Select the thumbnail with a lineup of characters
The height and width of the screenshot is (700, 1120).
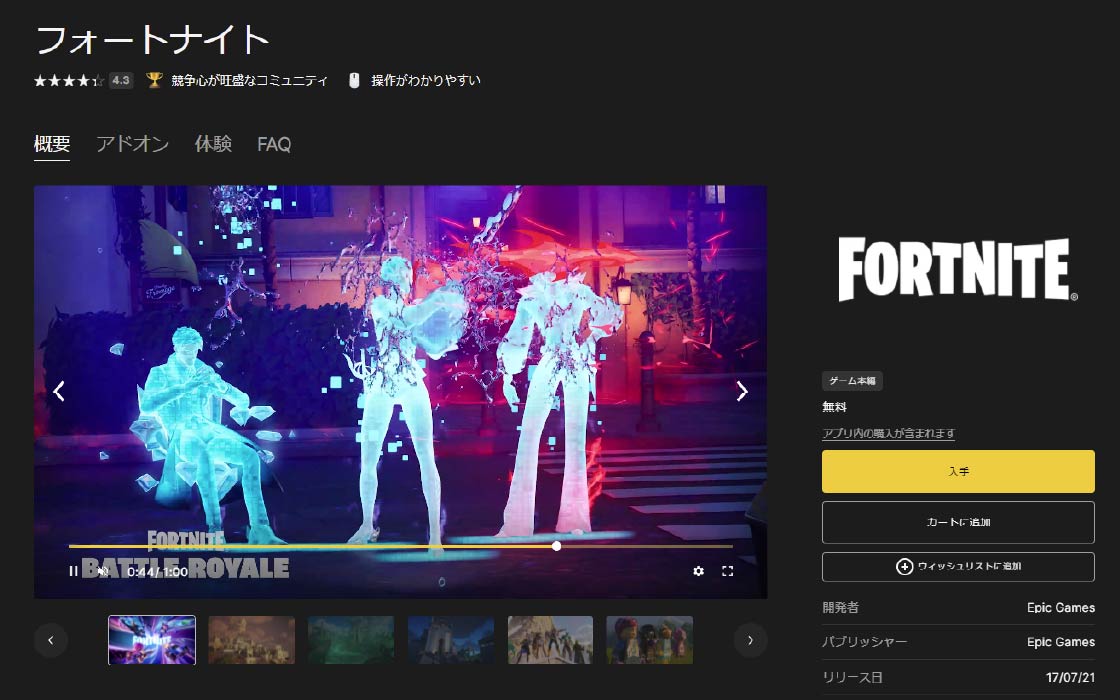tap(550, 640)
